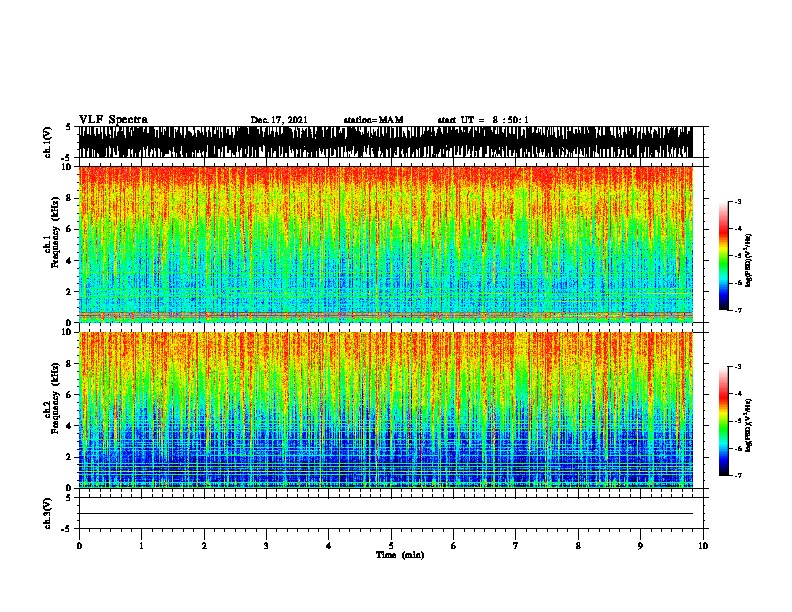792x612 pixels.
Task: Click the time axis tick label "7"
Action: click(x=516, y=546)
